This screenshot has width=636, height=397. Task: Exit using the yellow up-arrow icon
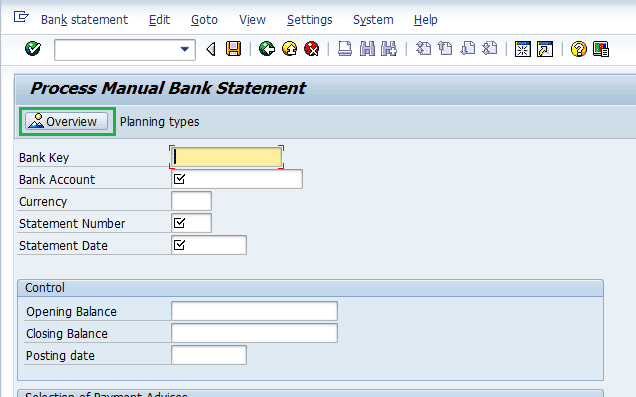click(289, 49)
